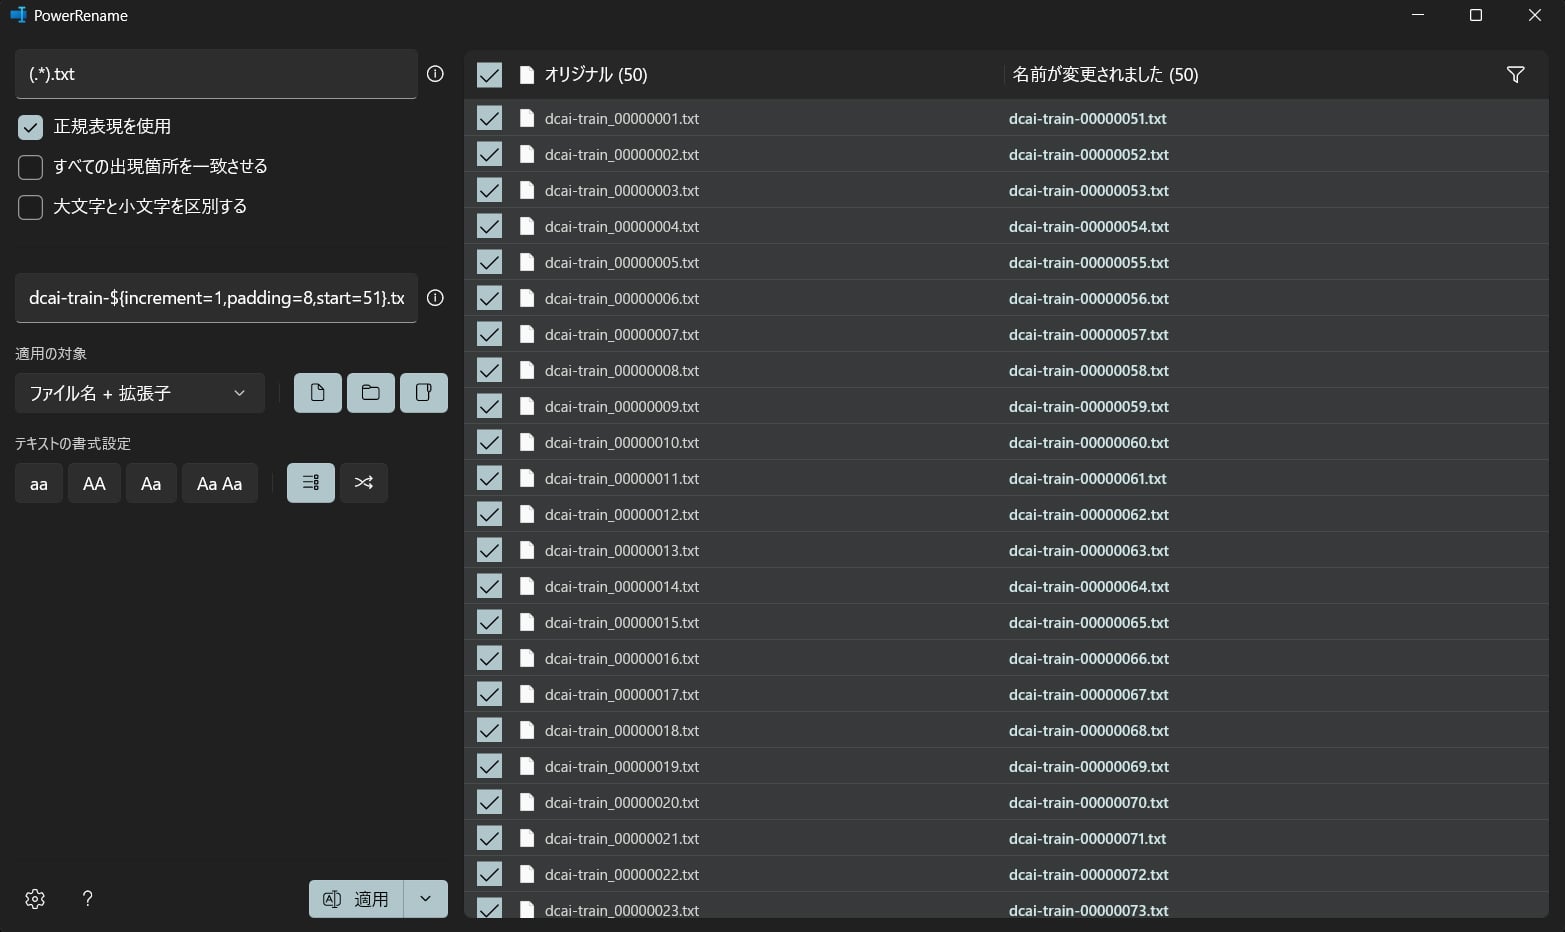
Task: Toggle random string shuffle button
Action: 364,483
